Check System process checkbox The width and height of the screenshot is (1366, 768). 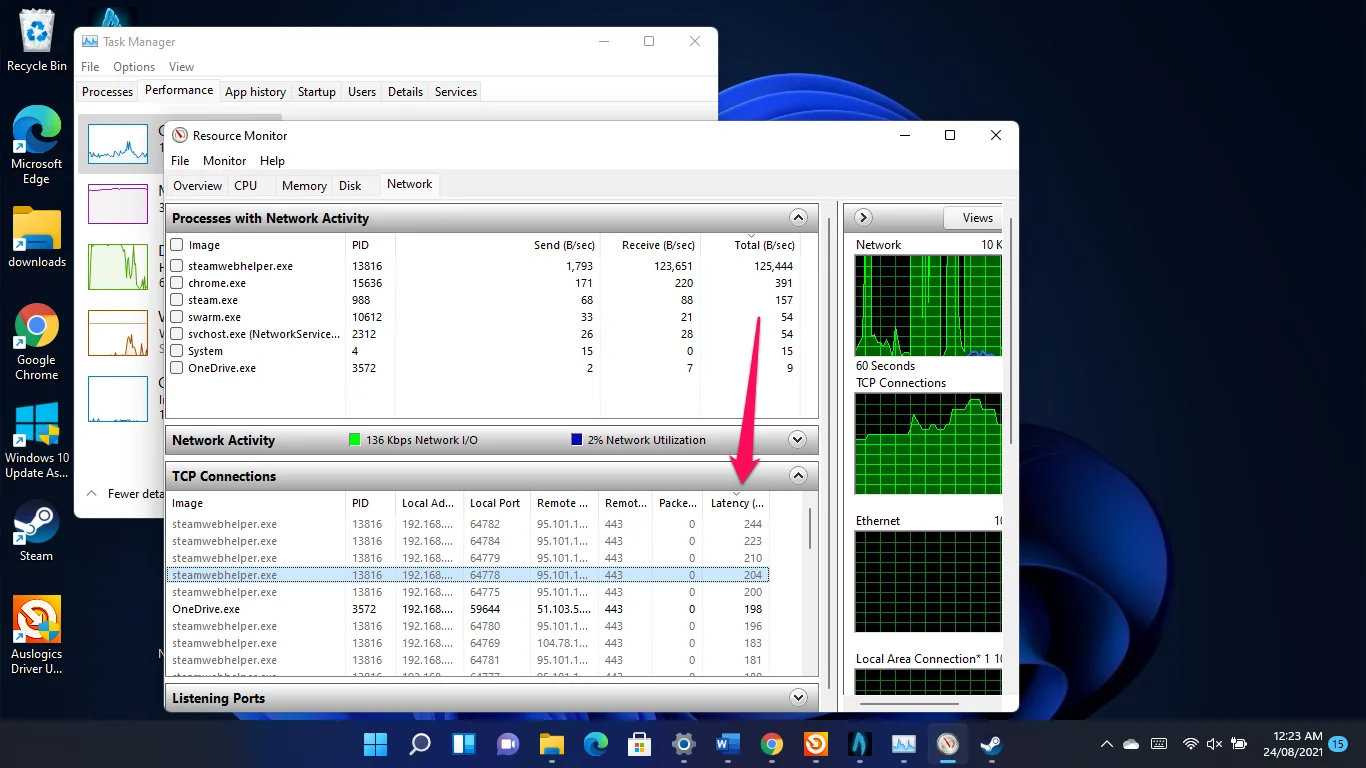177,351
